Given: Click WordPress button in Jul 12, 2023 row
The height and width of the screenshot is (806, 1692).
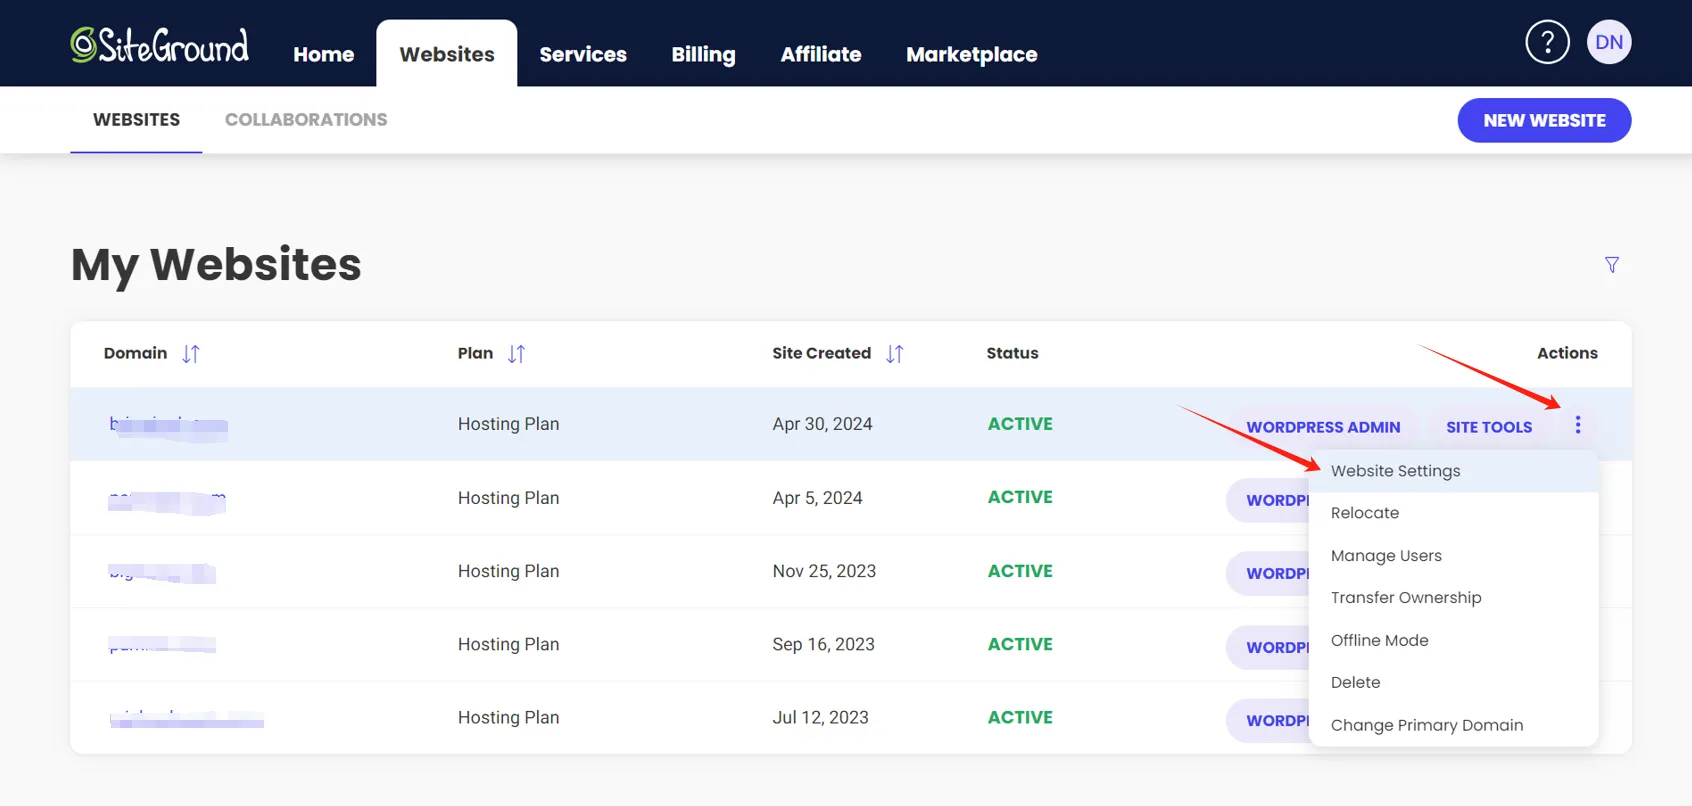Looking at the screenshot, I should 1268,720.
